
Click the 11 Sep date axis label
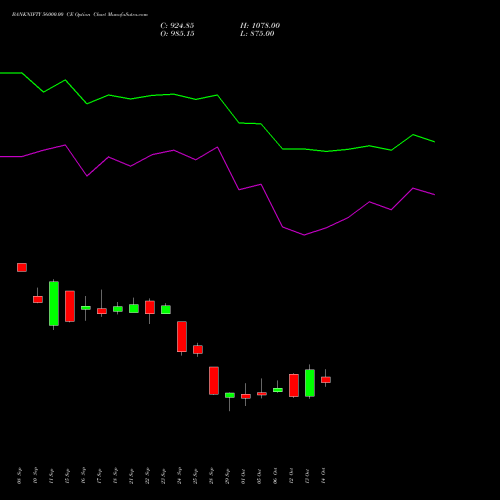point(51,476)
